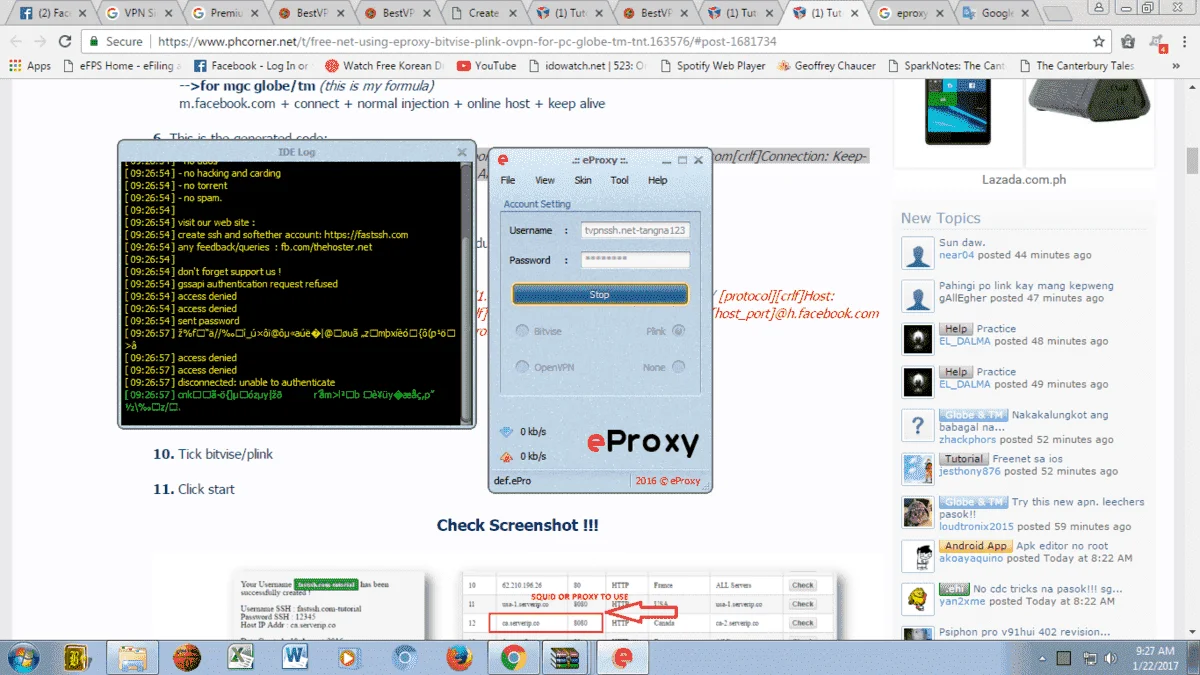Open the YouTube bookmark
The width and height of the screenshot is (1200, 675).
(x=486, y=66)
